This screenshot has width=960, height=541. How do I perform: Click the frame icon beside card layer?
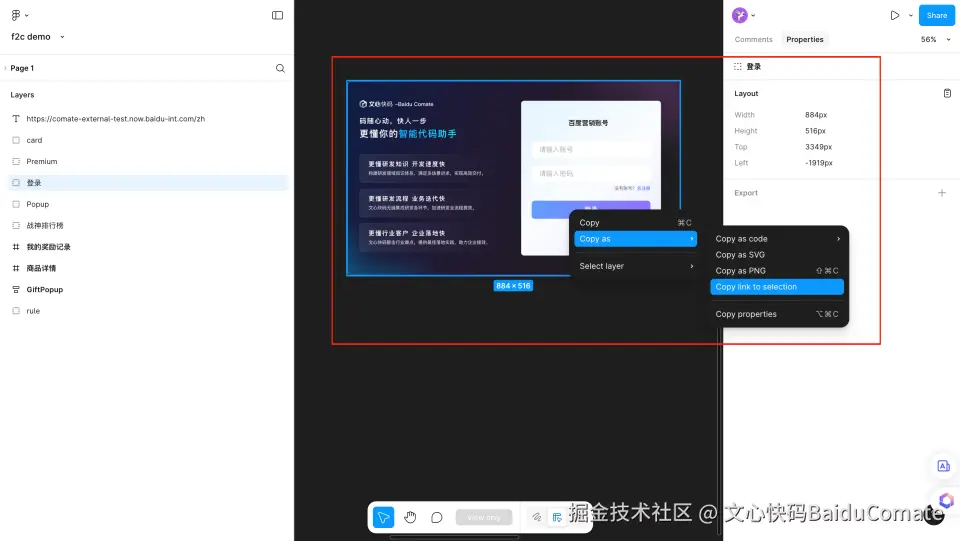16,140
